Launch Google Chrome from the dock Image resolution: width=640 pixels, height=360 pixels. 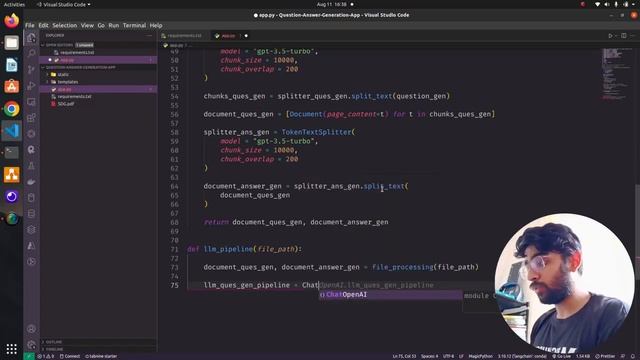click(11, 109)
